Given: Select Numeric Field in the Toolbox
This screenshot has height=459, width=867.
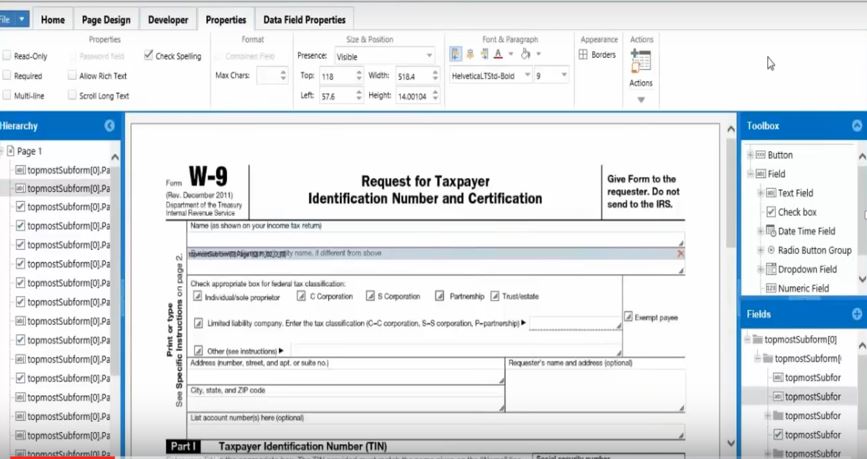Looking at the screenshot, I should click(x=803, y=288).
